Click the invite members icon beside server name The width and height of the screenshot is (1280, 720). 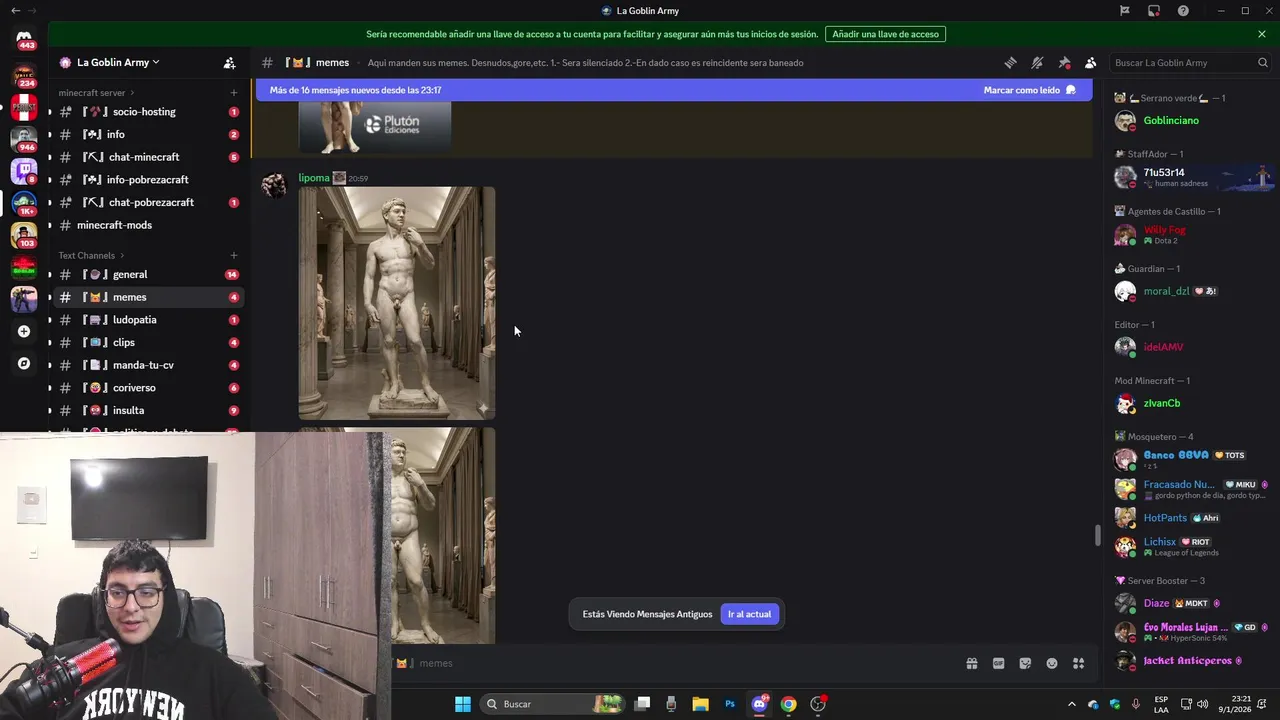coord(229,62)
